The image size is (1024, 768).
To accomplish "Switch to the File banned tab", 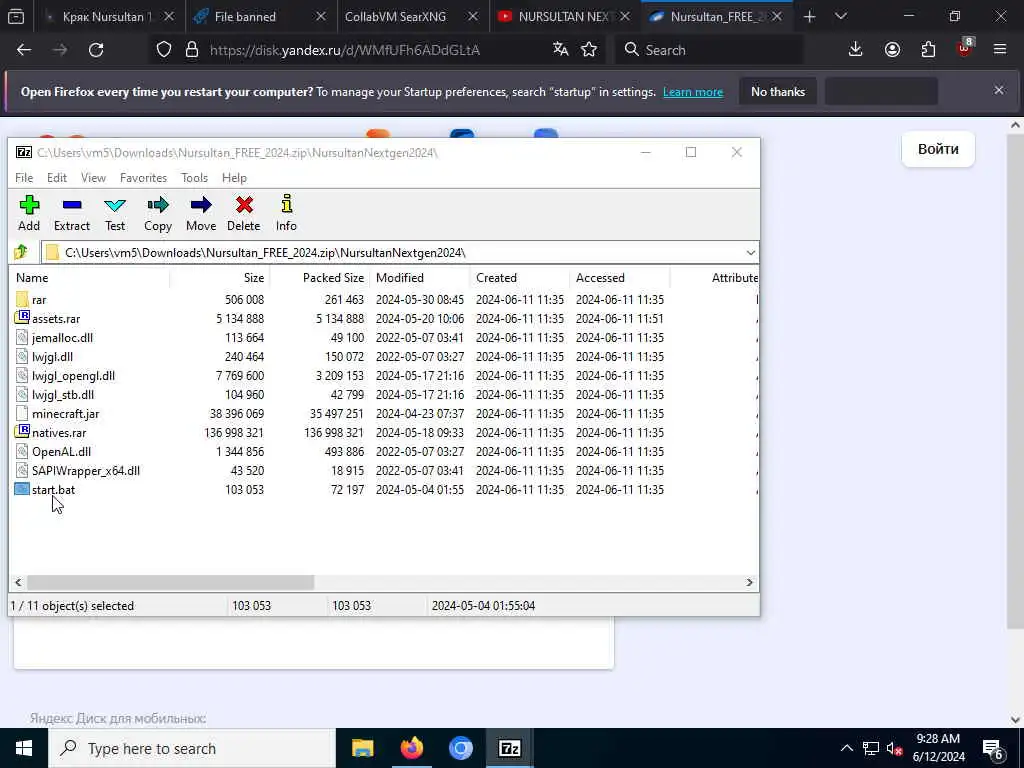I will pyautogui.click(x=261, y=16).
